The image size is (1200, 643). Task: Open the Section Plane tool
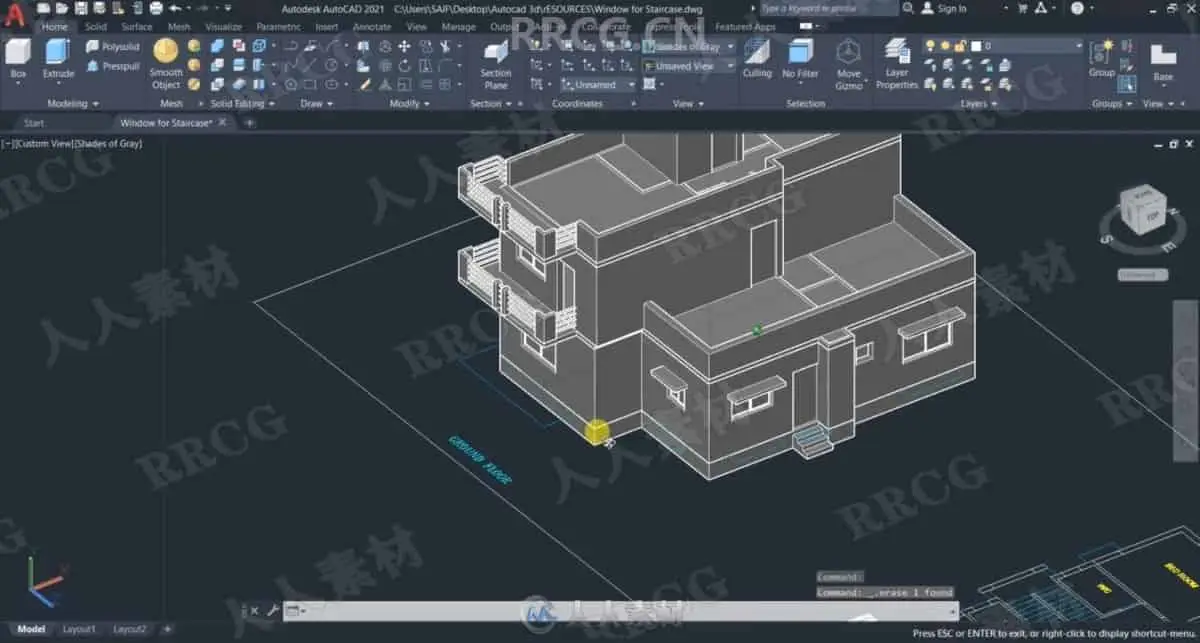pyautogui.click(x=496, y=66)
